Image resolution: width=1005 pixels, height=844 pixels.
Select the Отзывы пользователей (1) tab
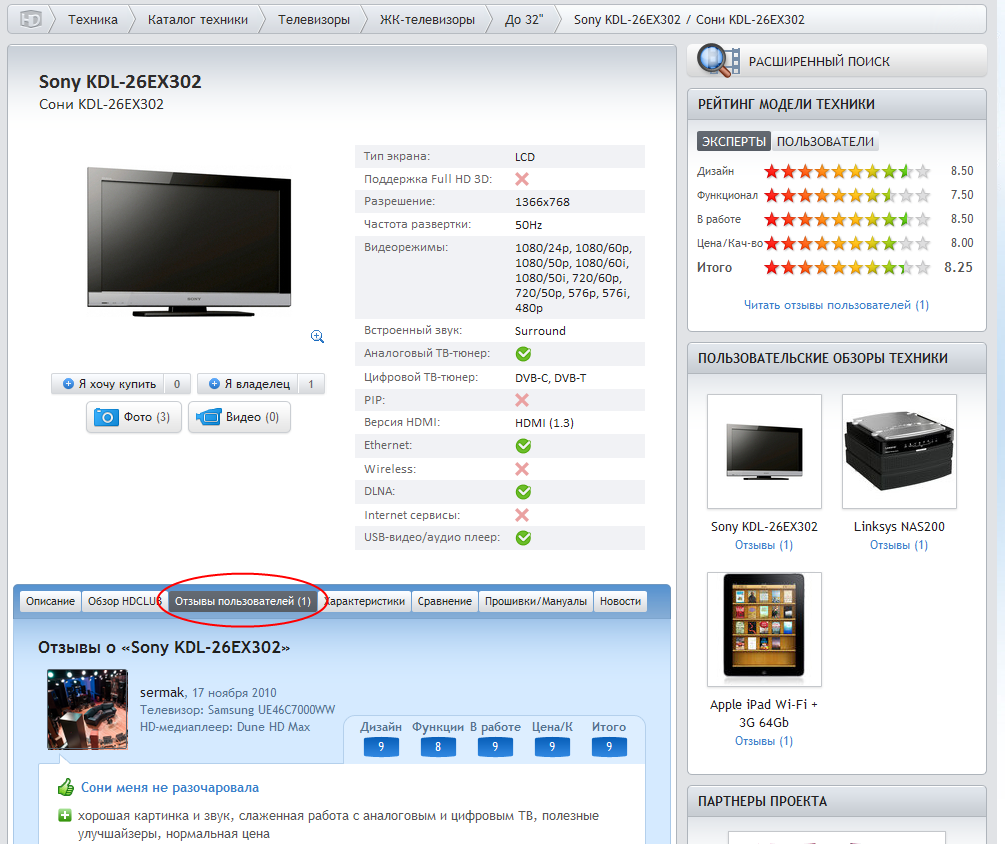click(243, 601)
